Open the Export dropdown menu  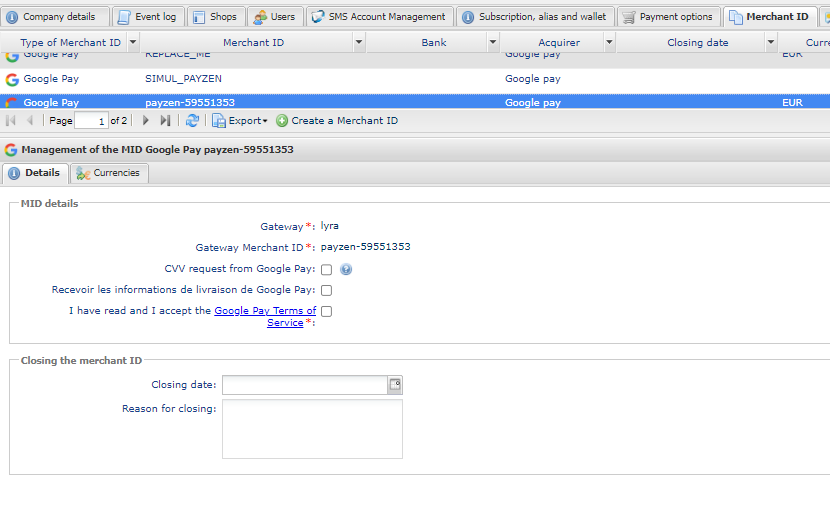click(240, 121)
